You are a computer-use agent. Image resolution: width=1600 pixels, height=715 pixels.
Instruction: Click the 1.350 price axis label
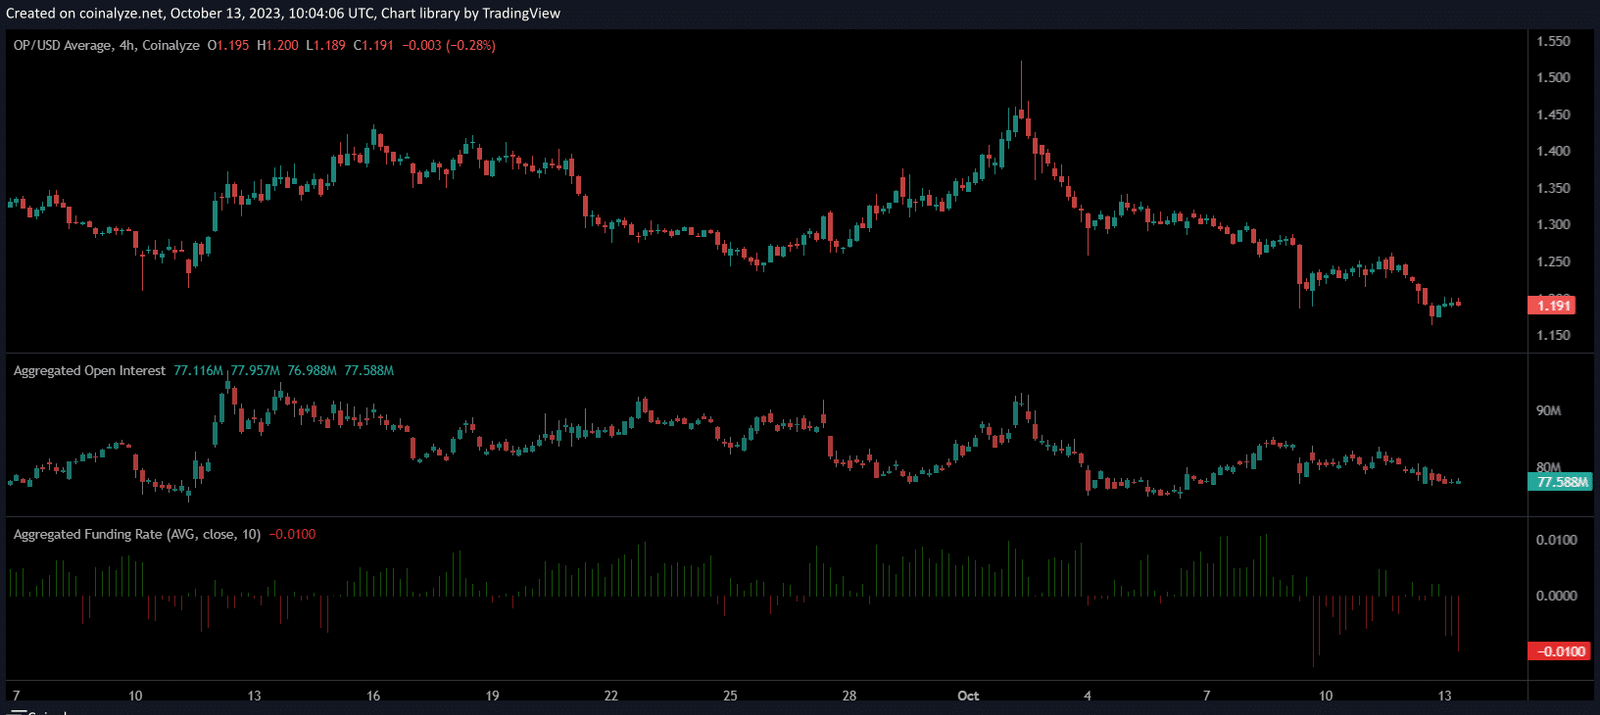[1553, 188]
